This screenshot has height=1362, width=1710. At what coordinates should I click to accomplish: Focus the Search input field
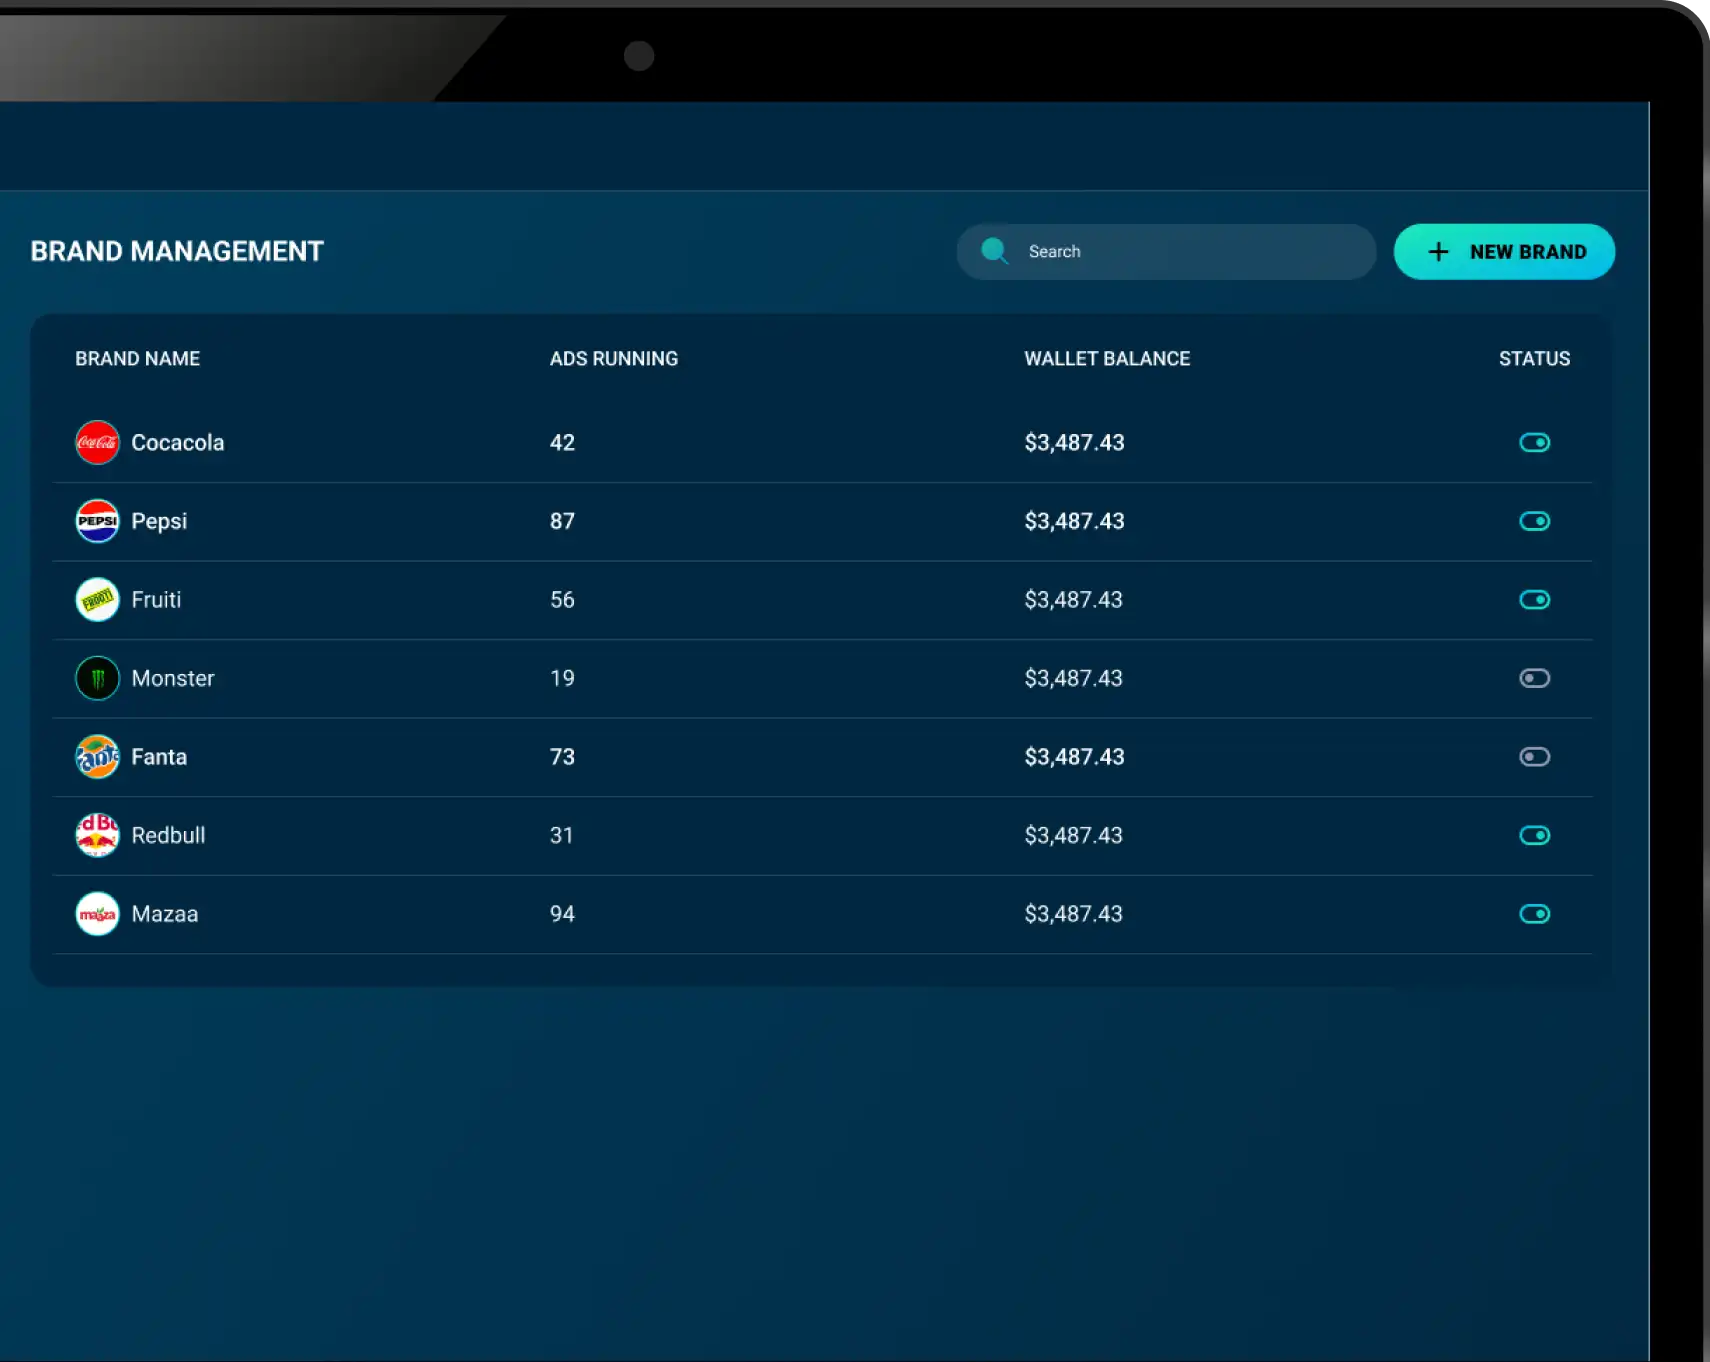[1166, 251]
